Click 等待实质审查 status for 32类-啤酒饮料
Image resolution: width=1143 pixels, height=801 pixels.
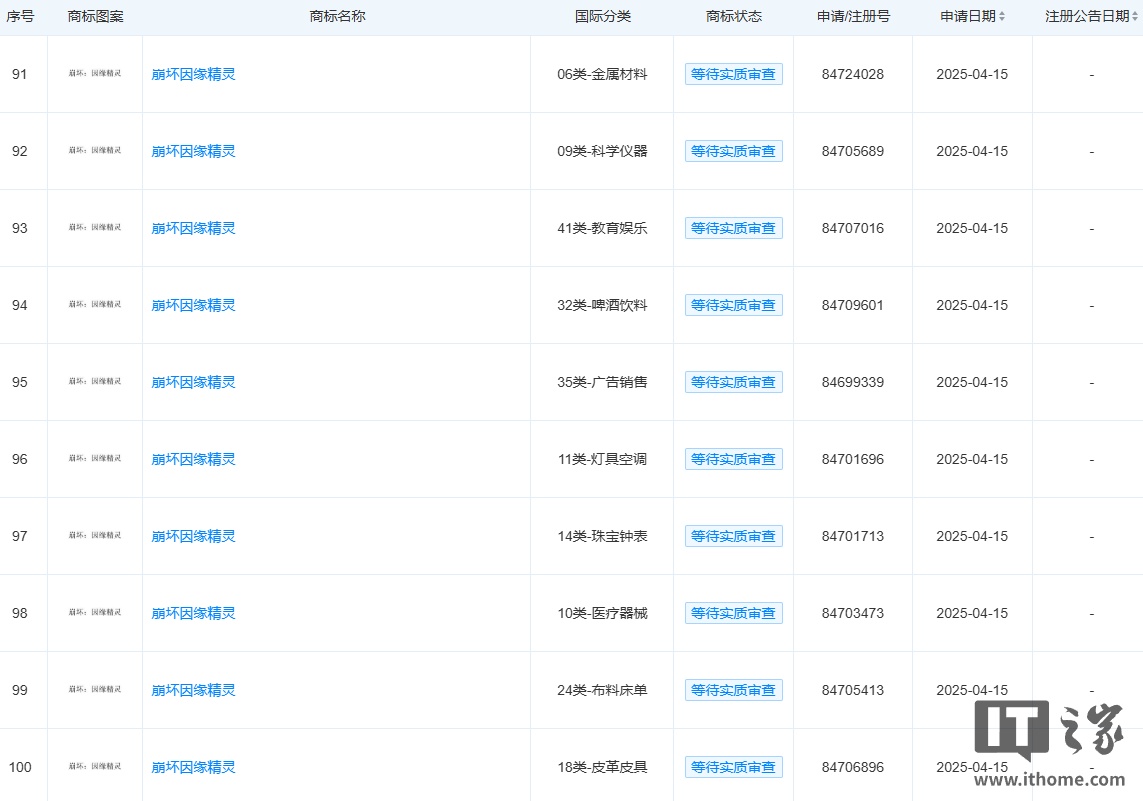[733, 305]
